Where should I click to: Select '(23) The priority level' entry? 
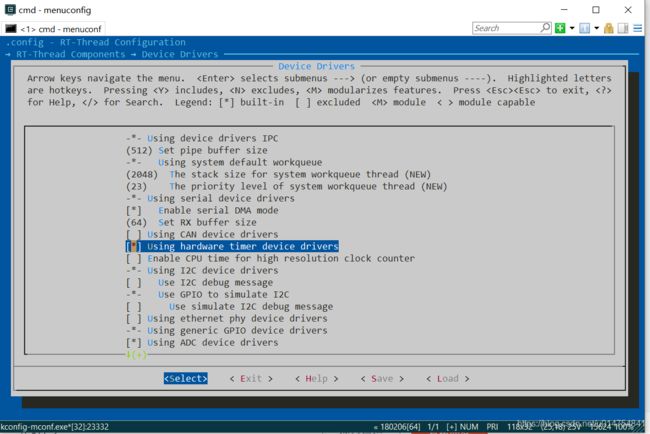(286, 186)
